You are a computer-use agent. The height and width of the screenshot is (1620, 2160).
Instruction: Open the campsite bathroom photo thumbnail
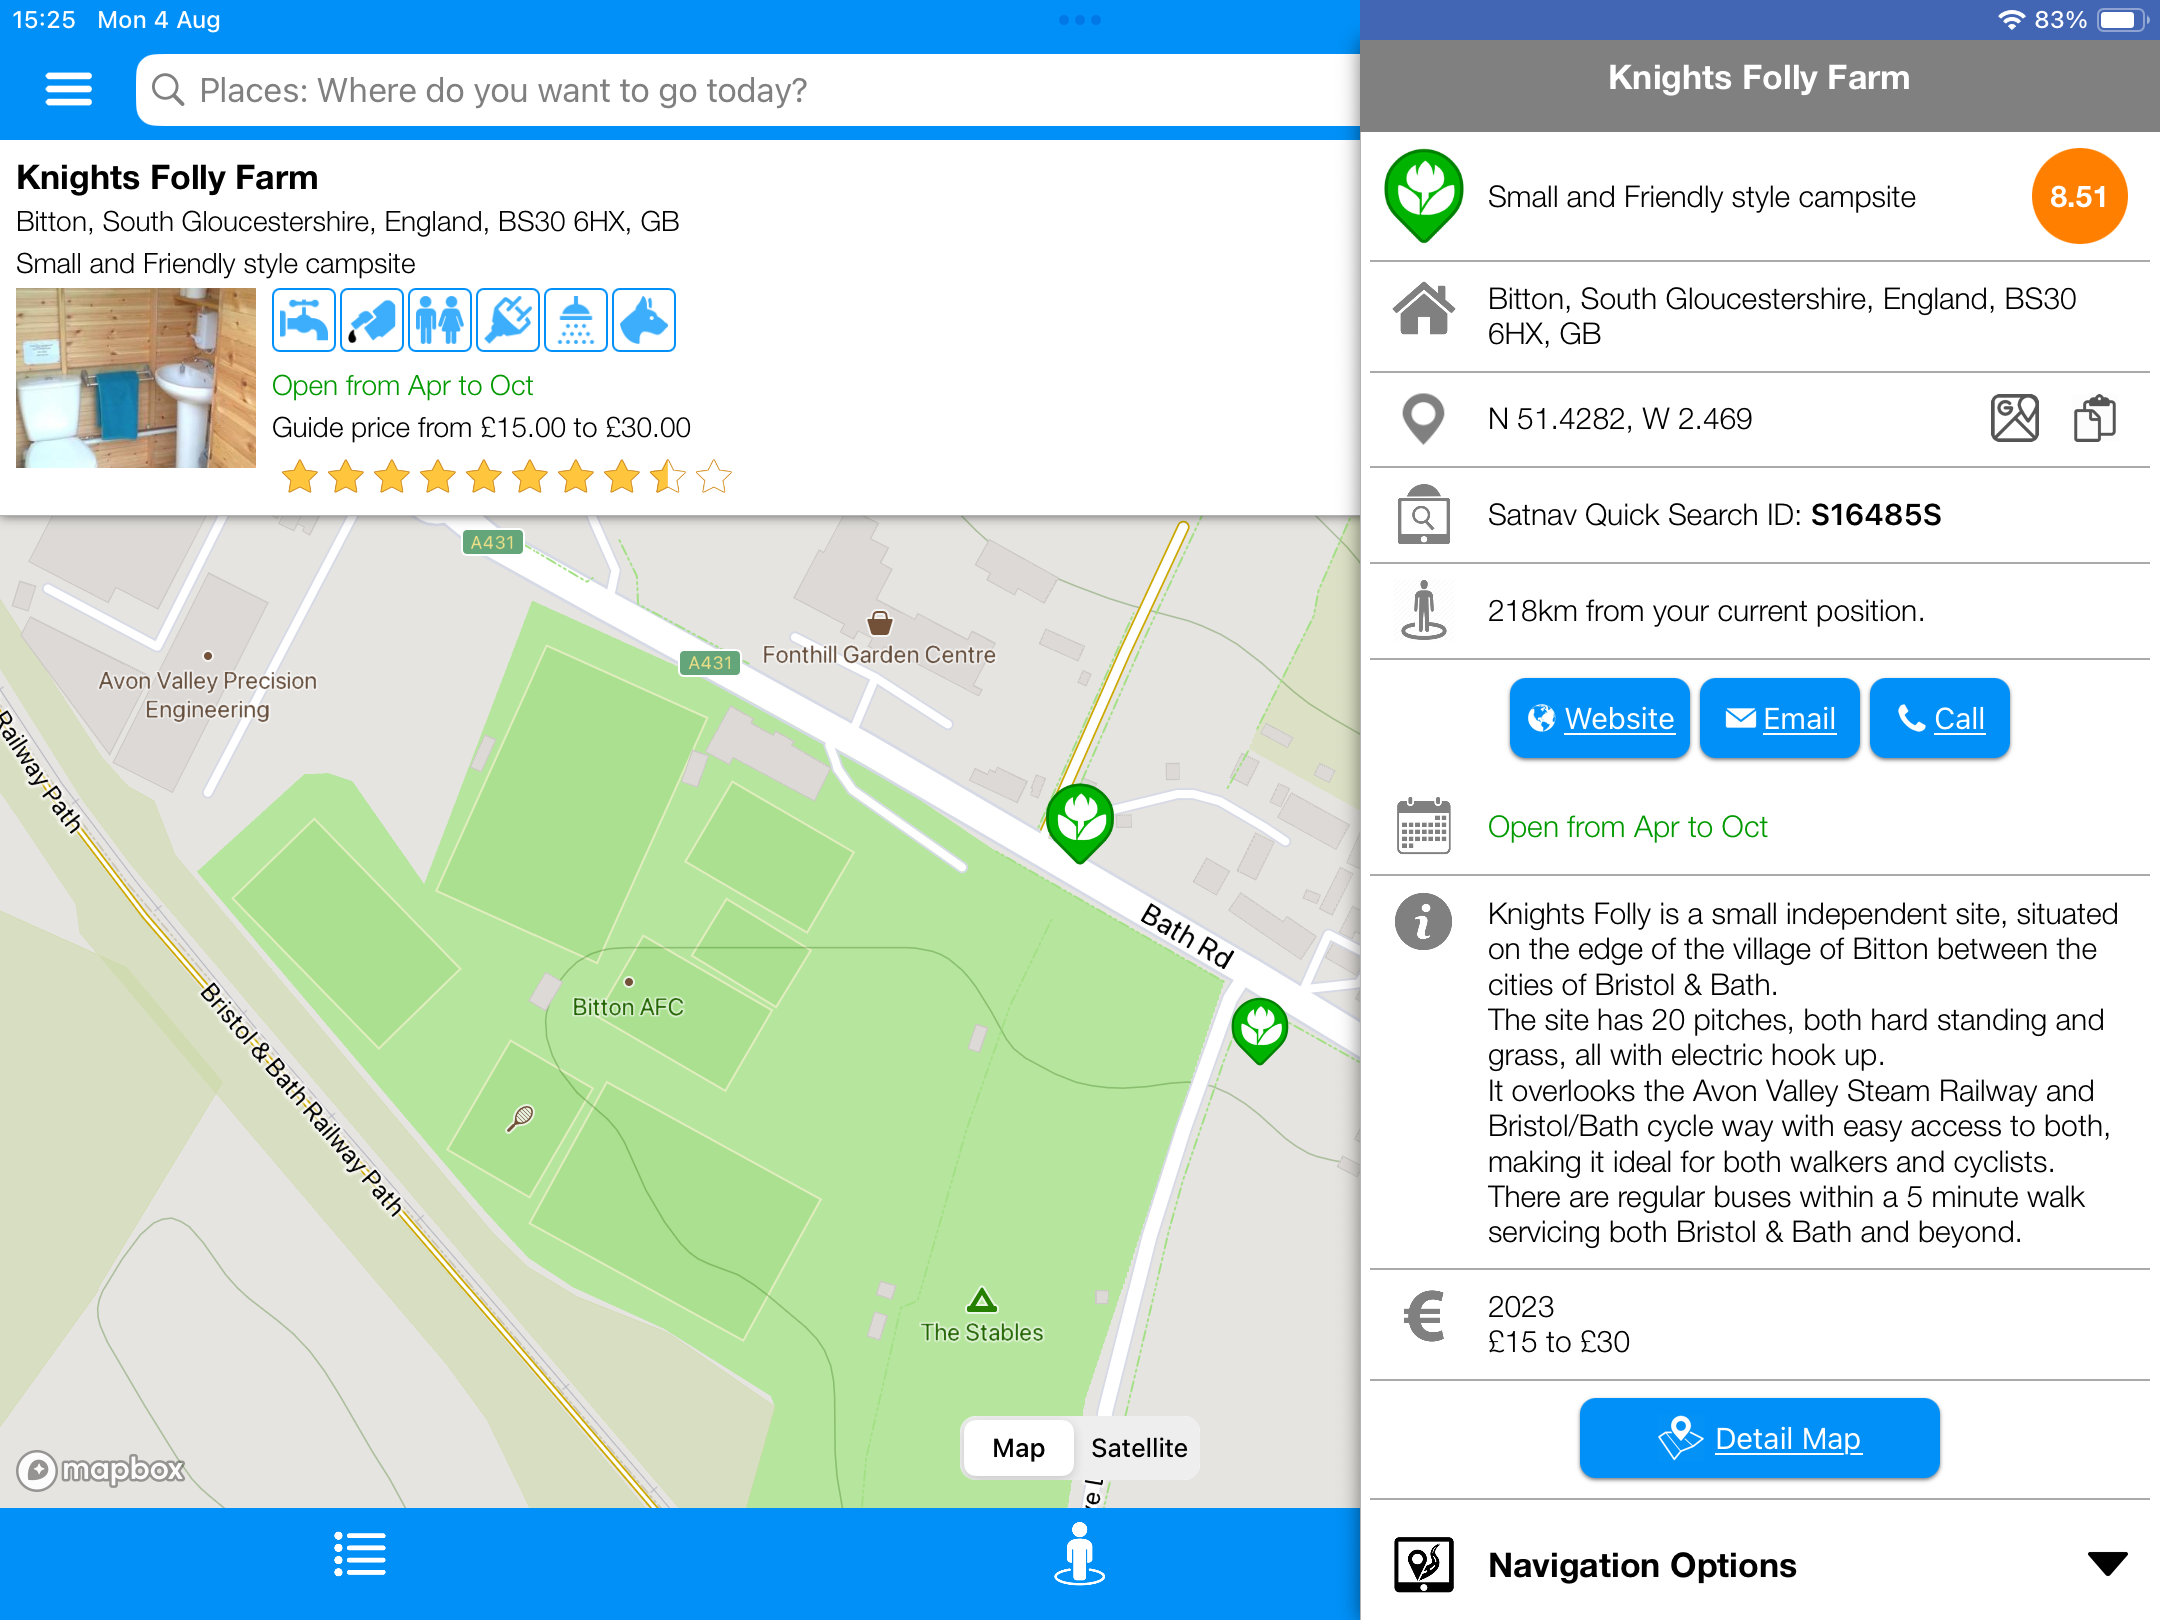pos(136,378)
